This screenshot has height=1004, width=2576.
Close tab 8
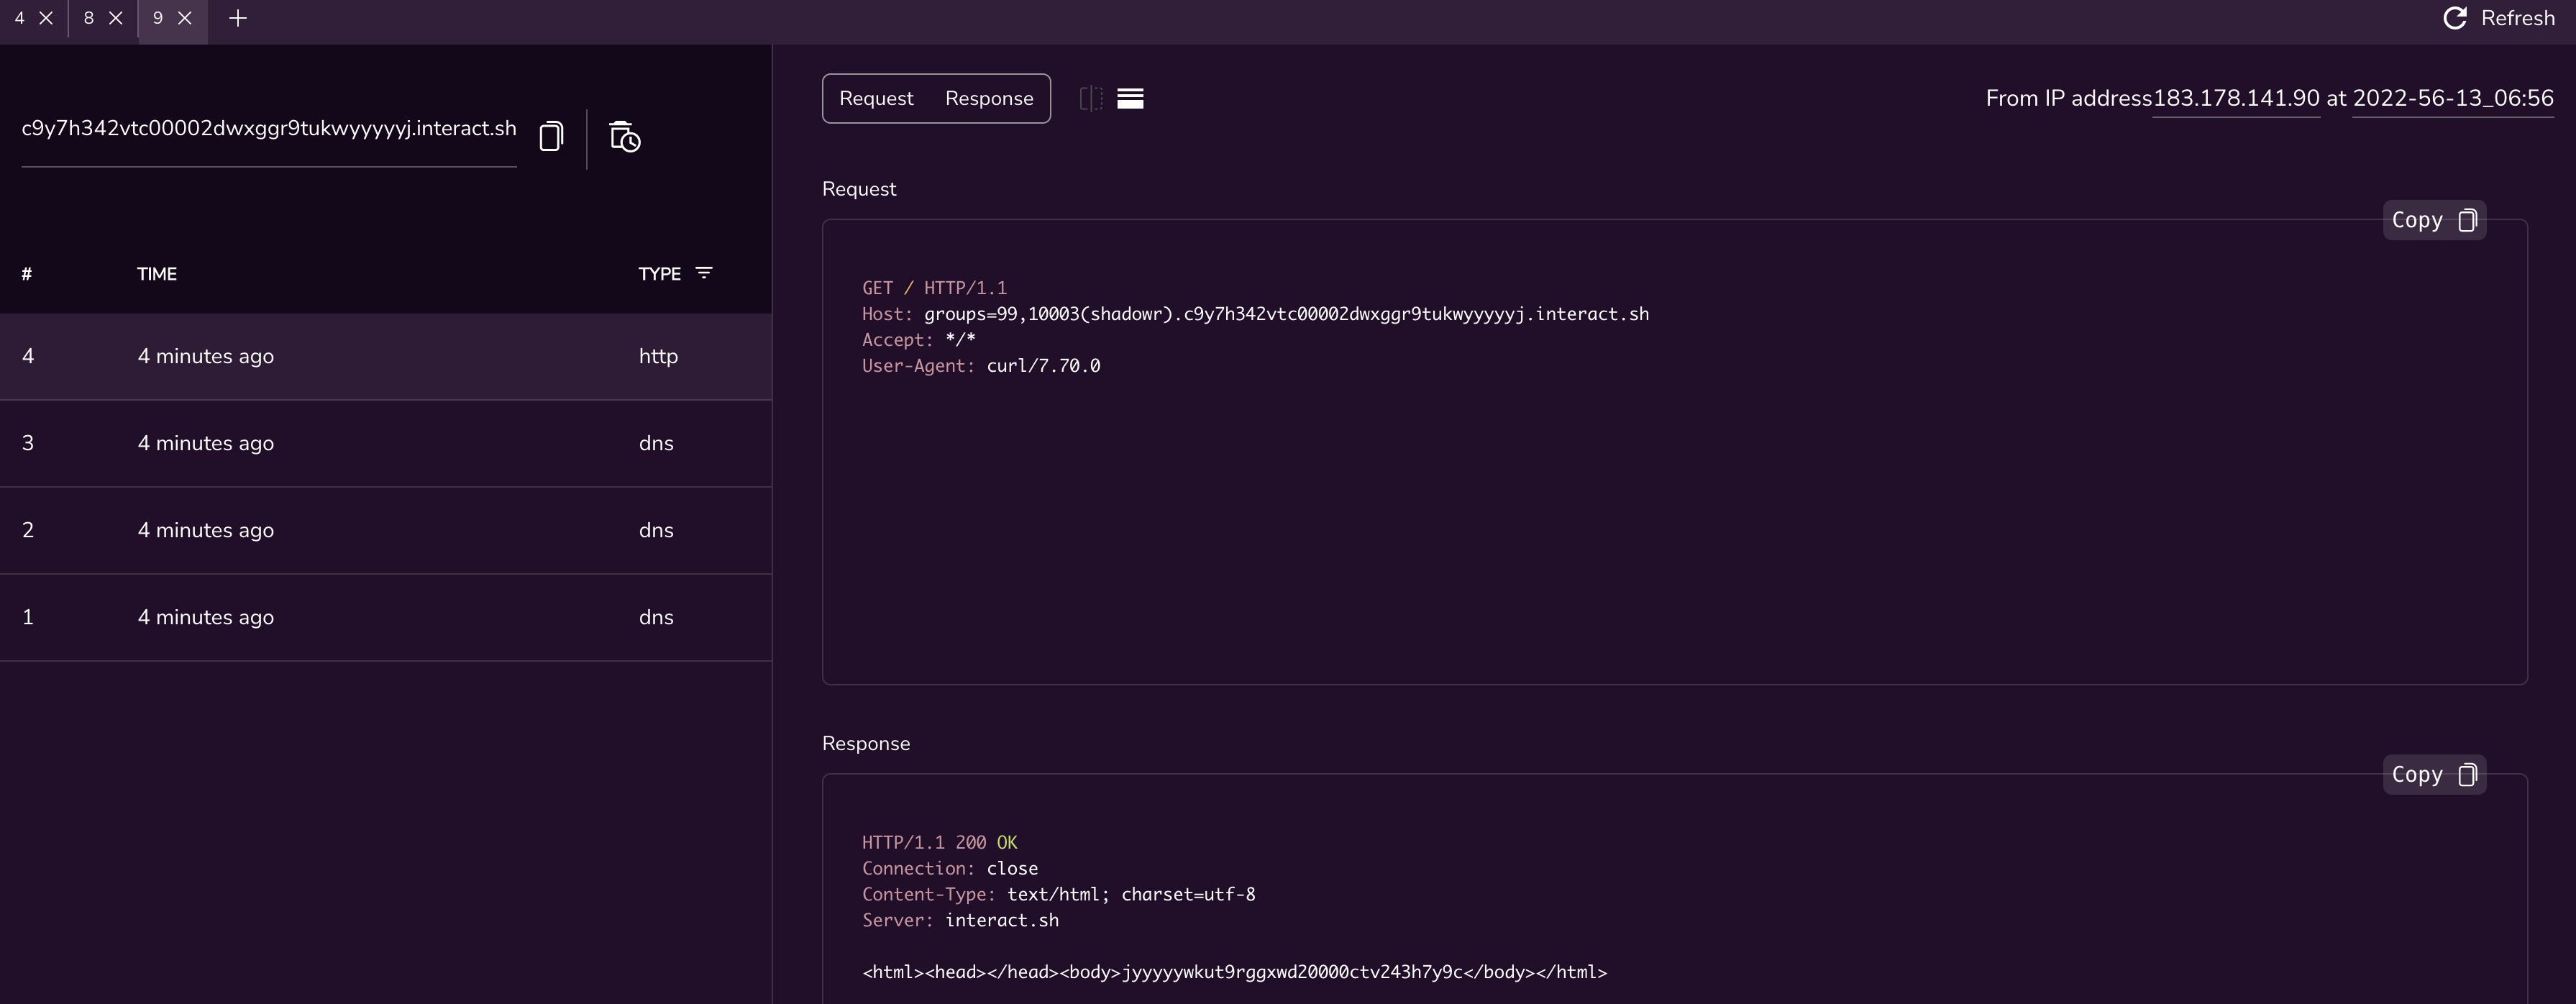[116, 18]
